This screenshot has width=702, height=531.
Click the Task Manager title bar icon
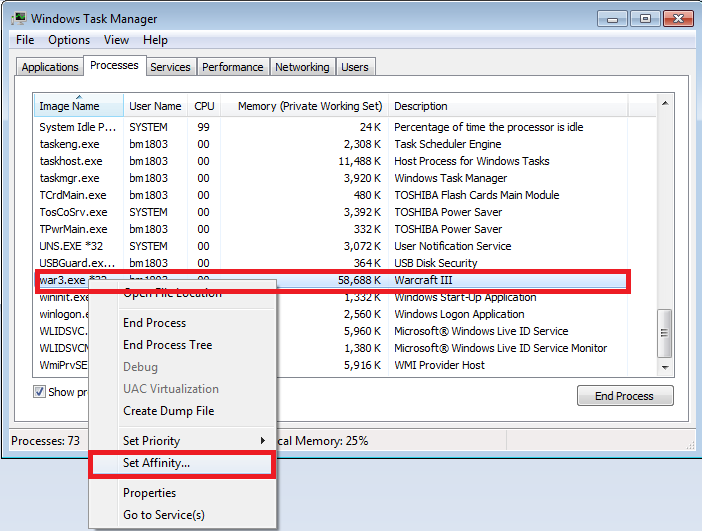[18, 19]
